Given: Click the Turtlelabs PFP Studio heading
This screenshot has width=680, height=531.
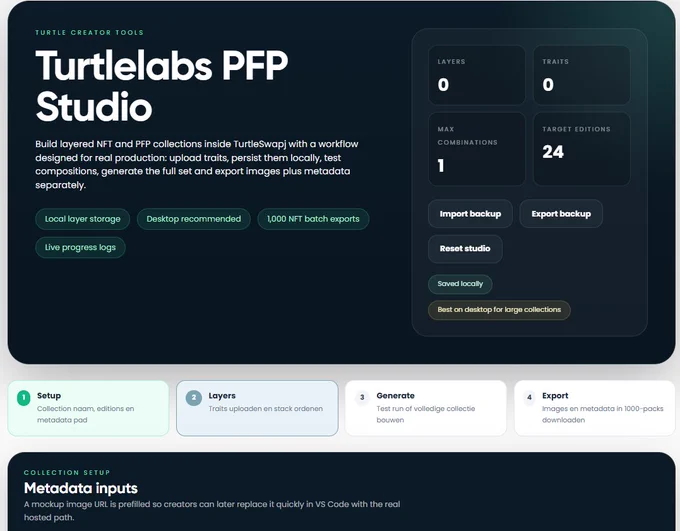Looking at the screenshot, I should click(x=162, y=85).
